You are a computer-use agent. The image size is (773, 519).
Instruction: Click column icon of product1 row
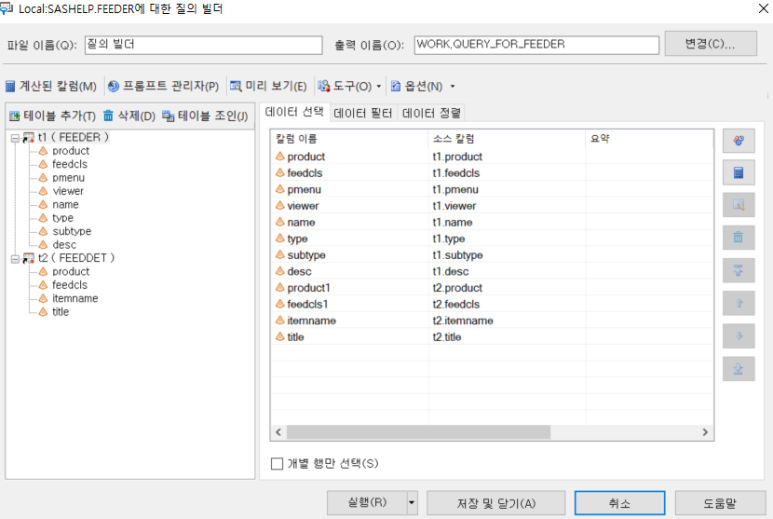coord(280,287)
